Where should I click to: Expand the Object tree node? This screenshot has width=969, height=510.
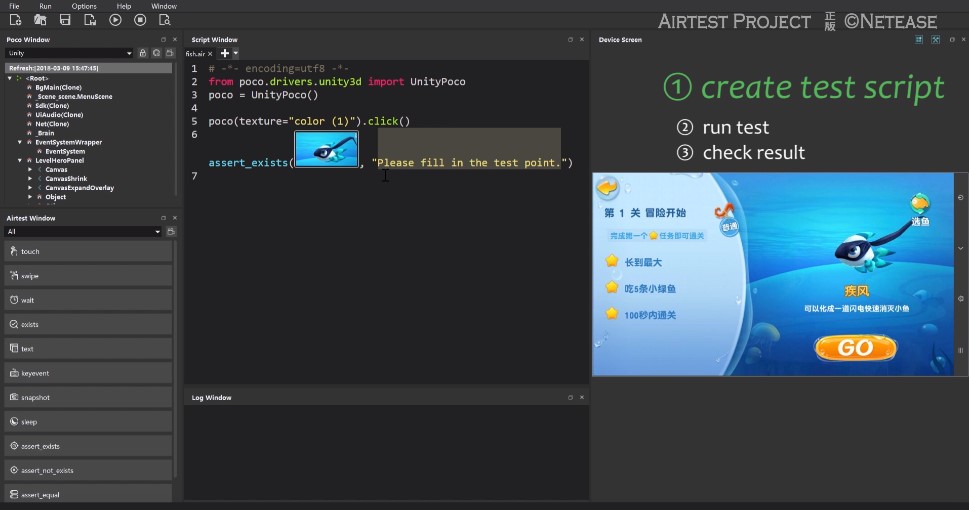click(30, 197)
